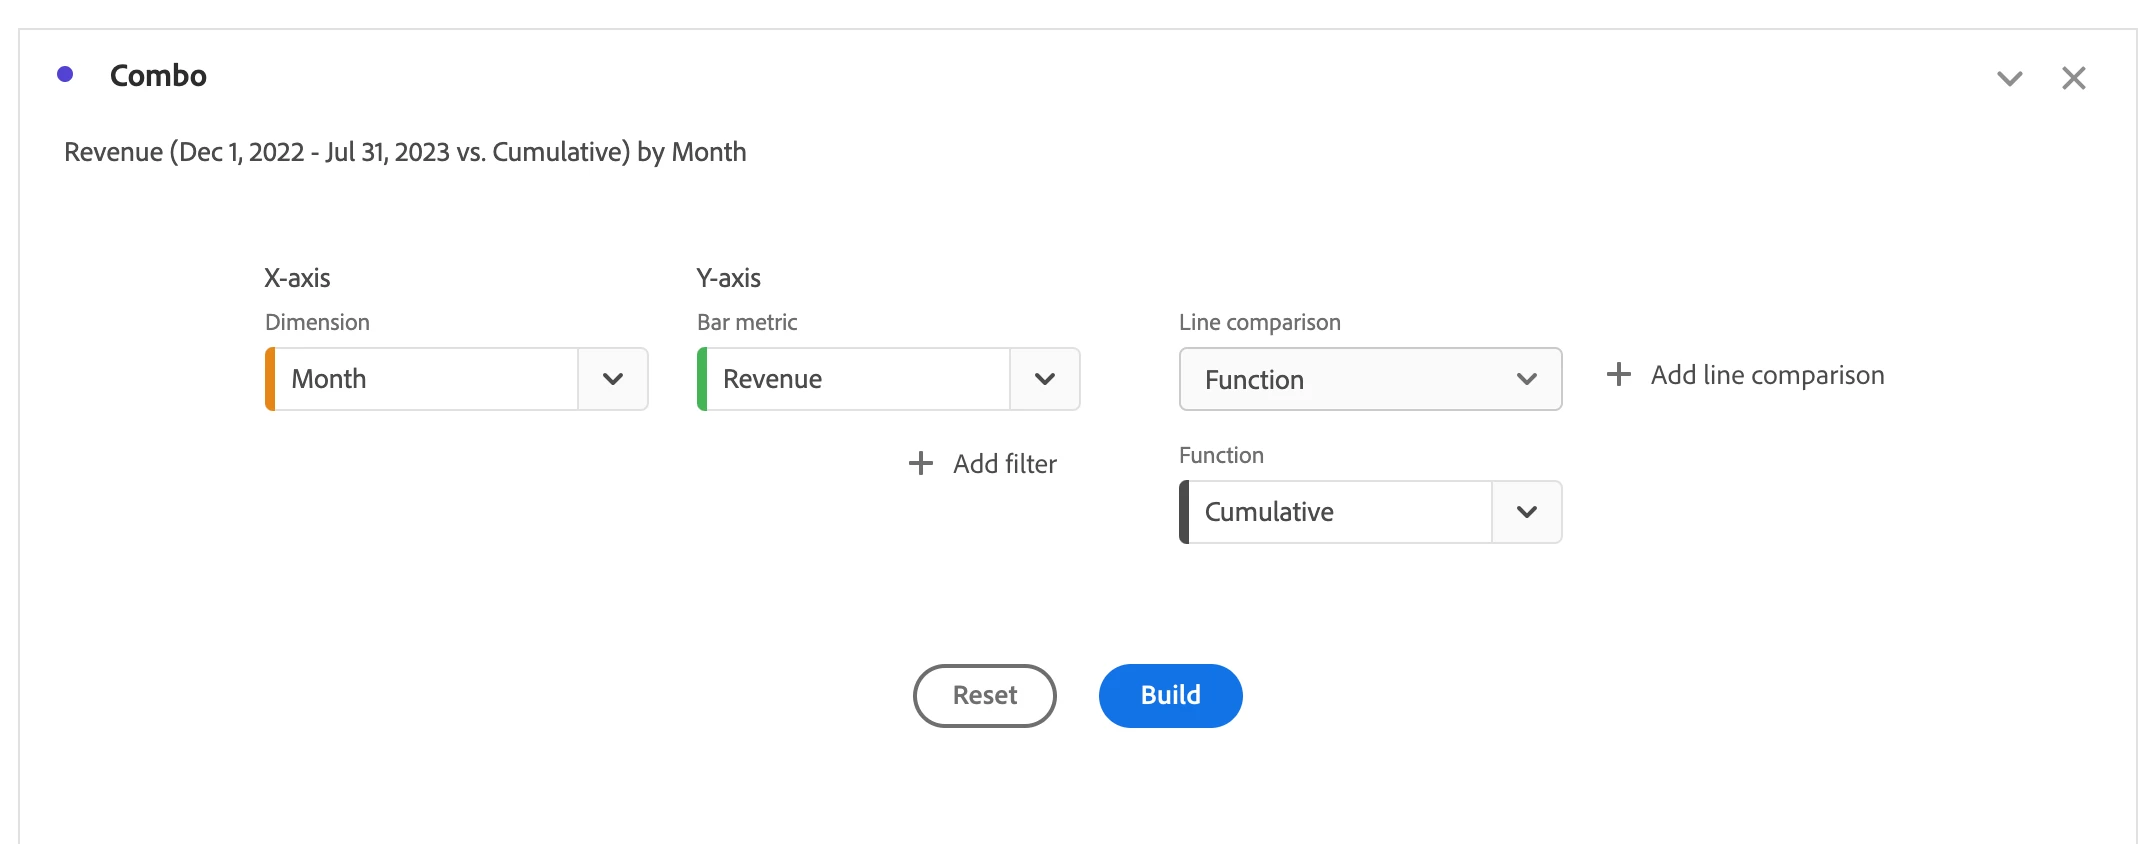Click the Combo panel title

(x=158, y=76)
